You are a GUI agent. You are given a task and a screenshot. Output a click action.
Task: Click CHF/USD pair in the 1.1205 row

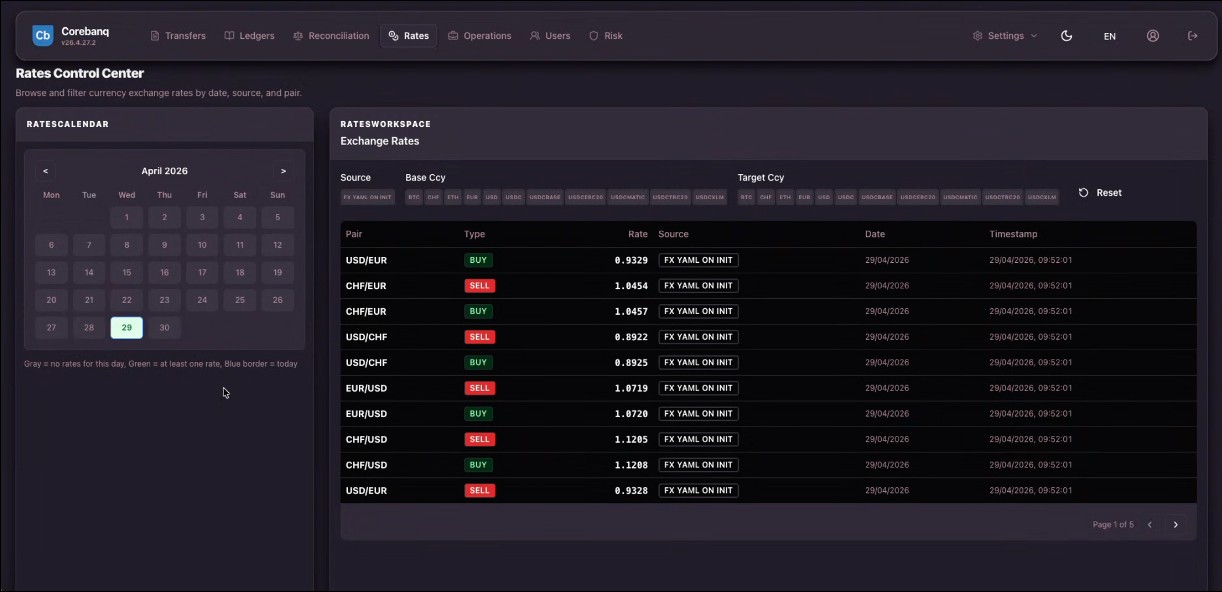(366, 439)
